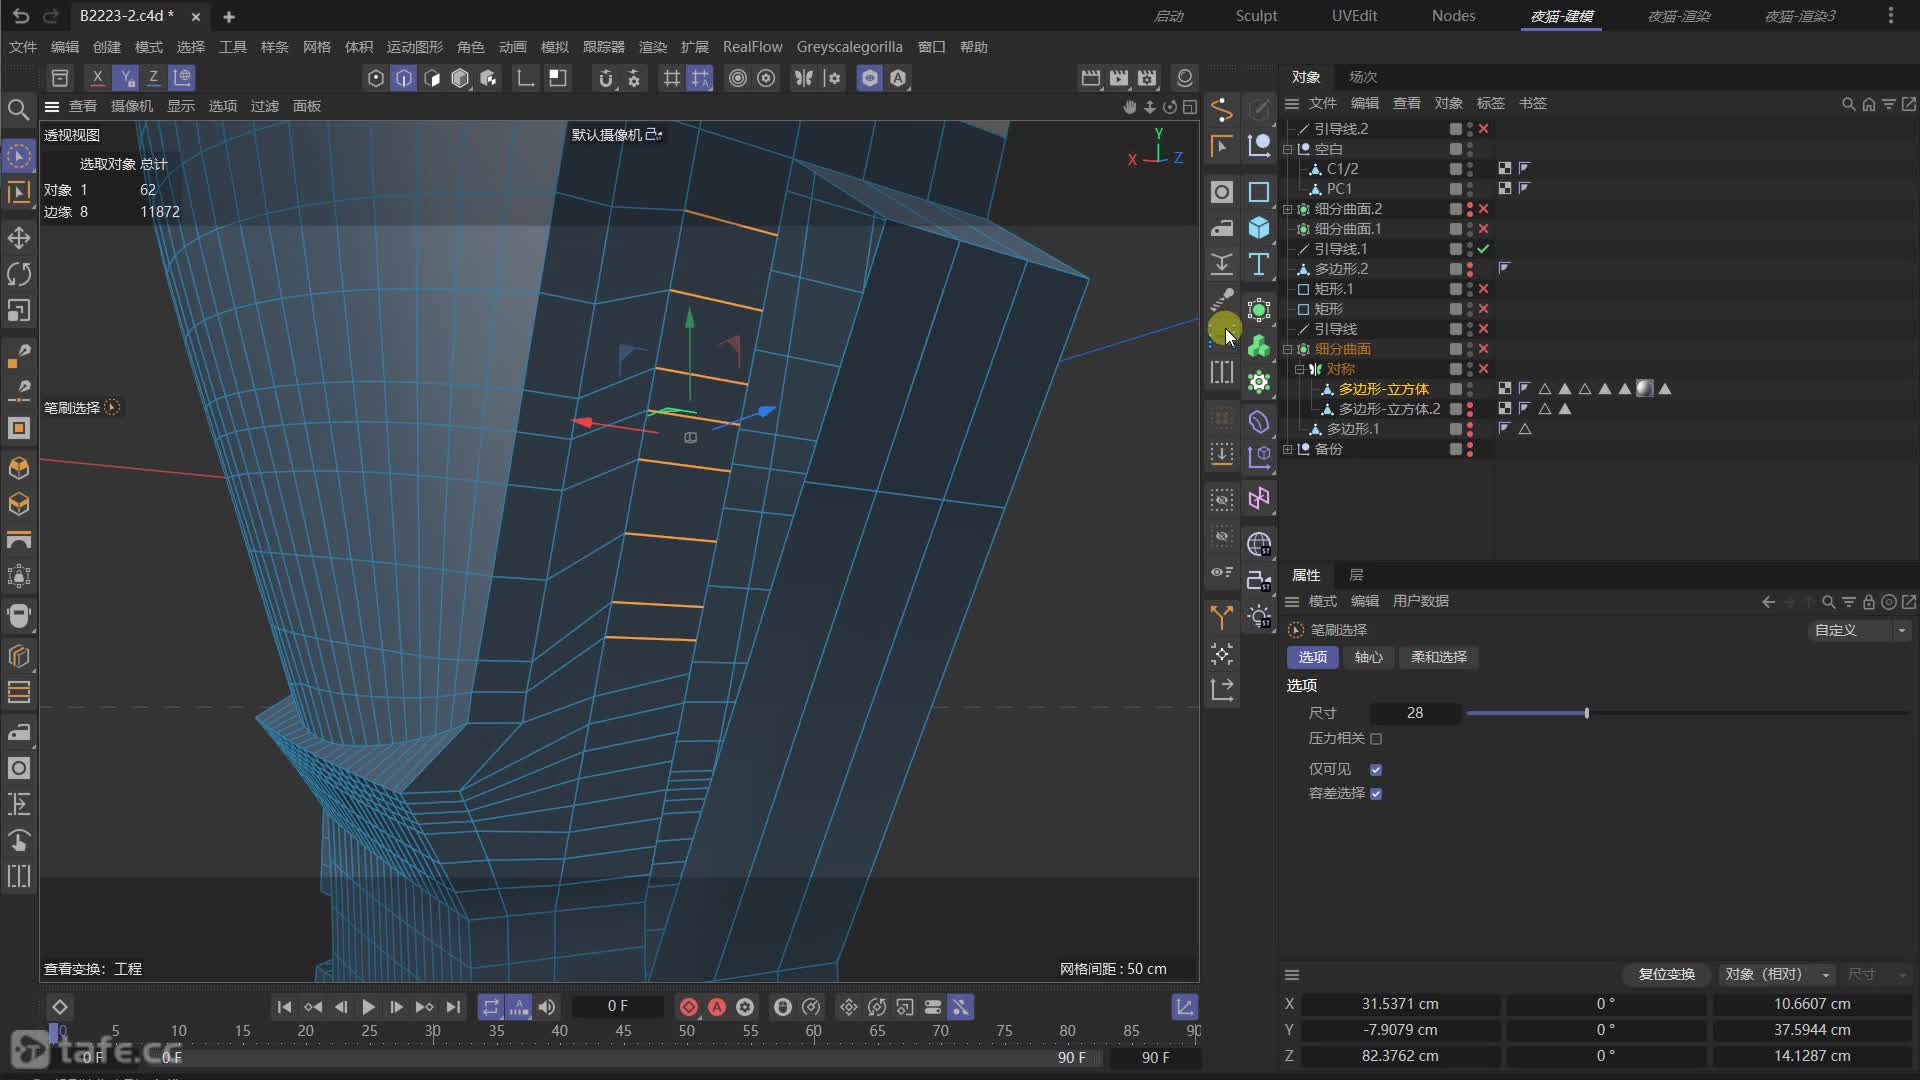This screenshot has height=1080, width=1920.
Task: Switch to the 柔和选择 tab
Action: click(x=1438, y=657)
